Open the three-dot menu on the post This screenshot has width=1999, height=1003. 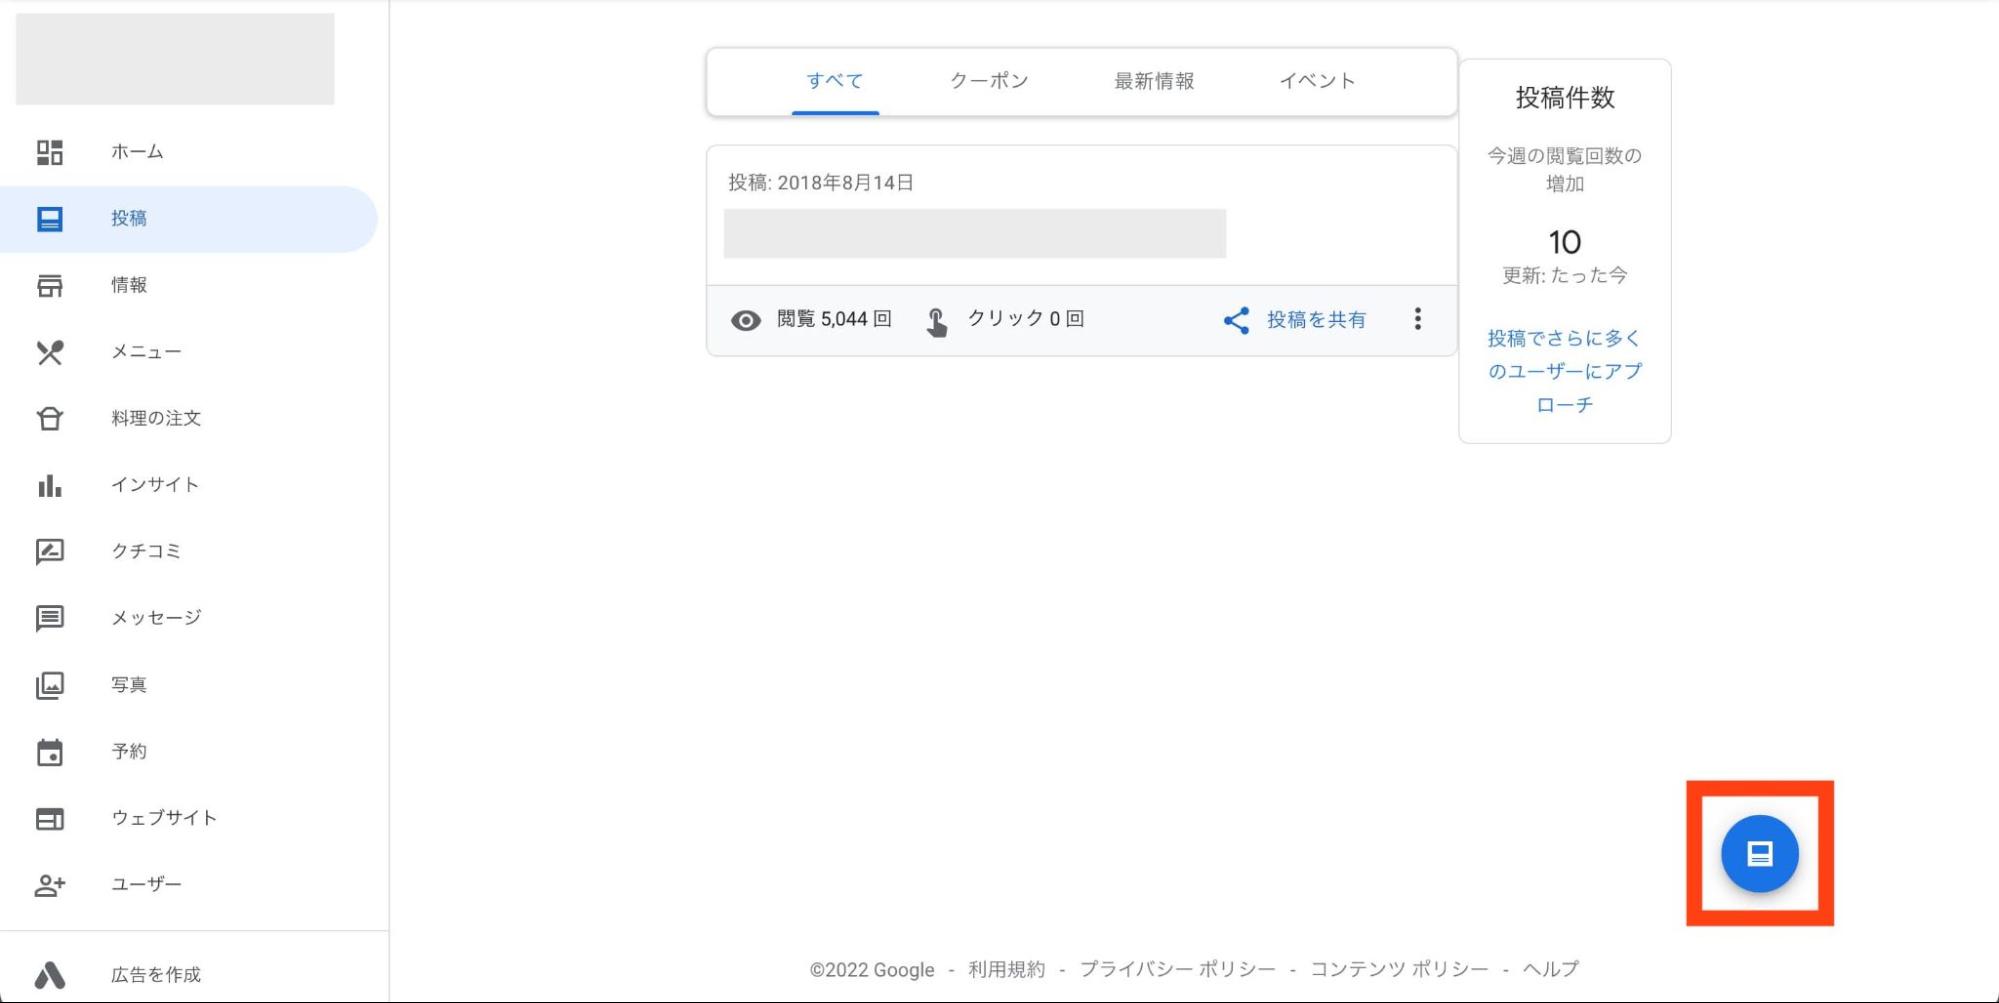point(1417,319)
